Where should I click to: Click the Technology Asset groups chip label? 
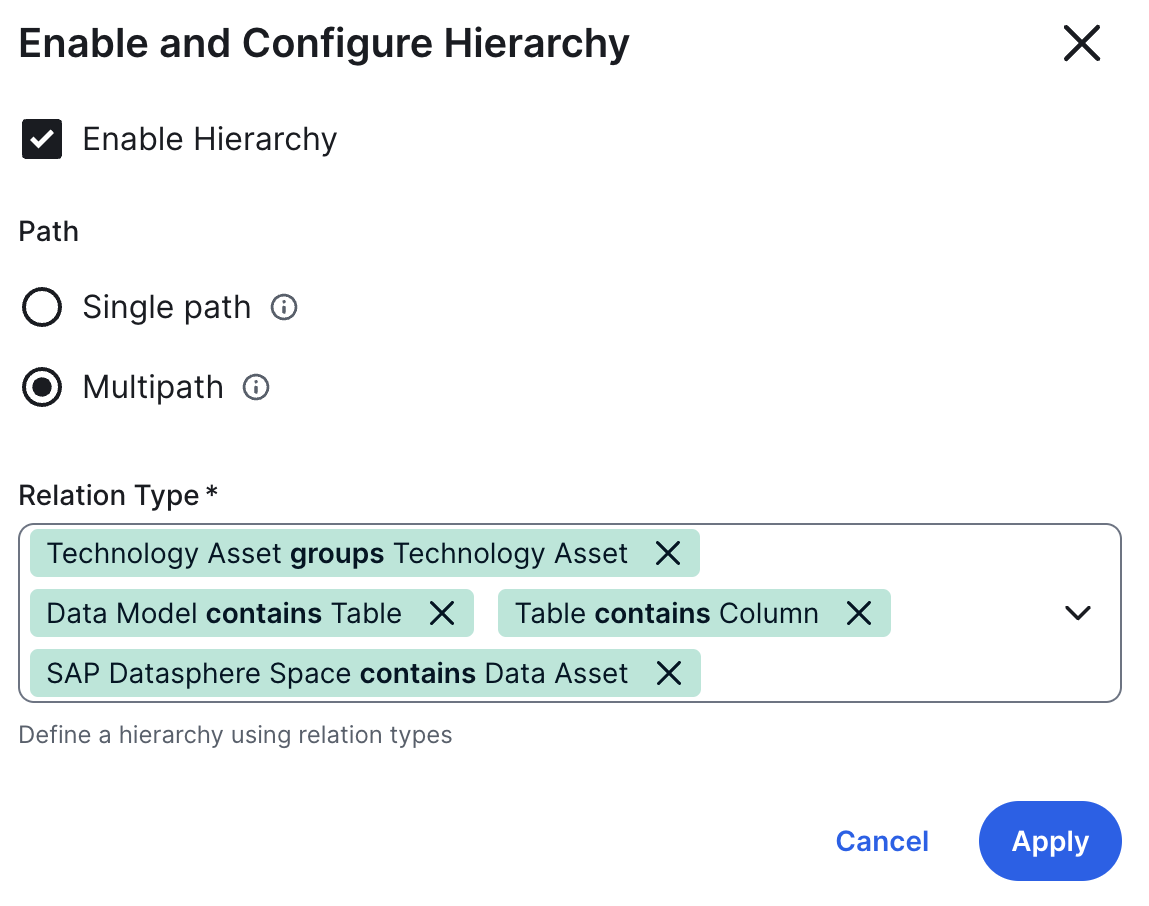click(337, 554)
